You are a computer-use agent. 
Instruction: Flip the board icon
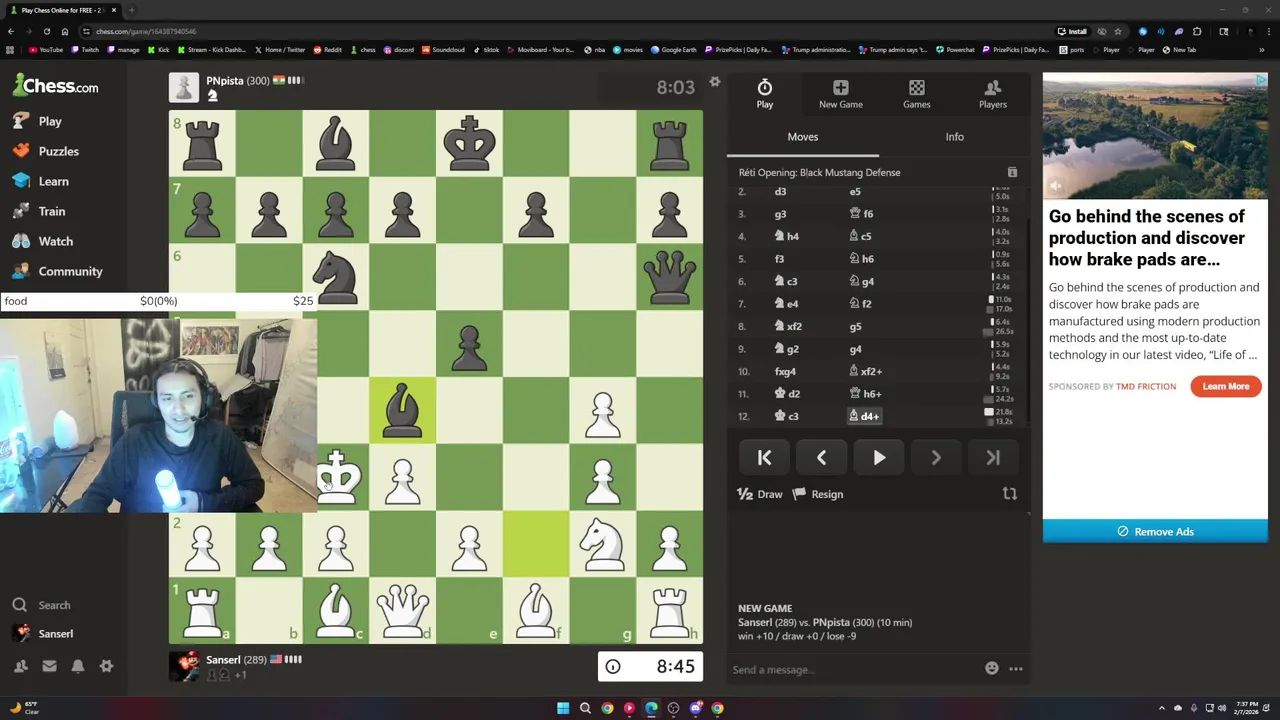tap(1010, 494)
